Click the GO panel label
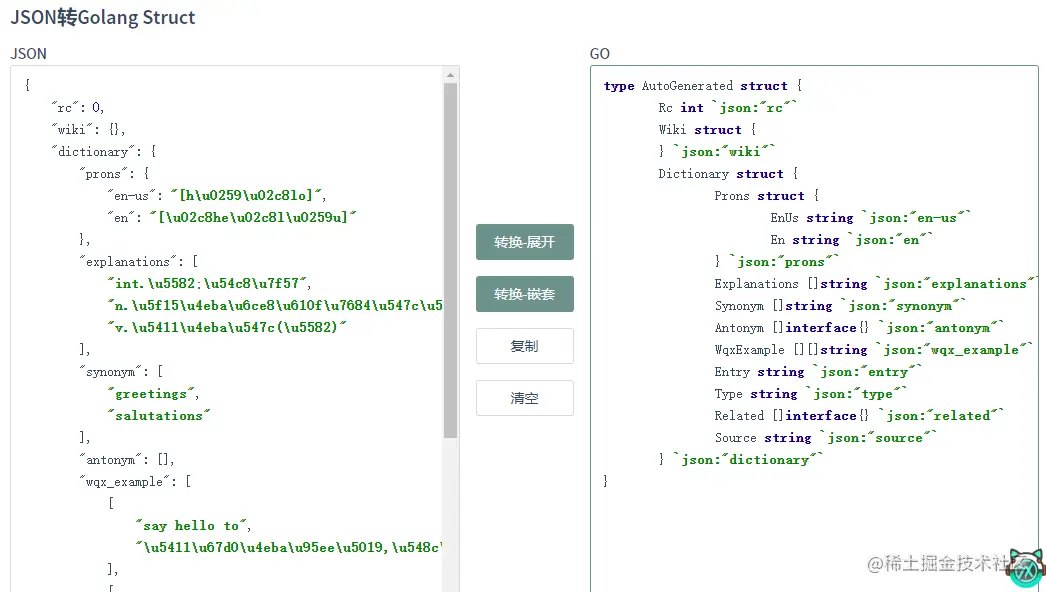 600,54
